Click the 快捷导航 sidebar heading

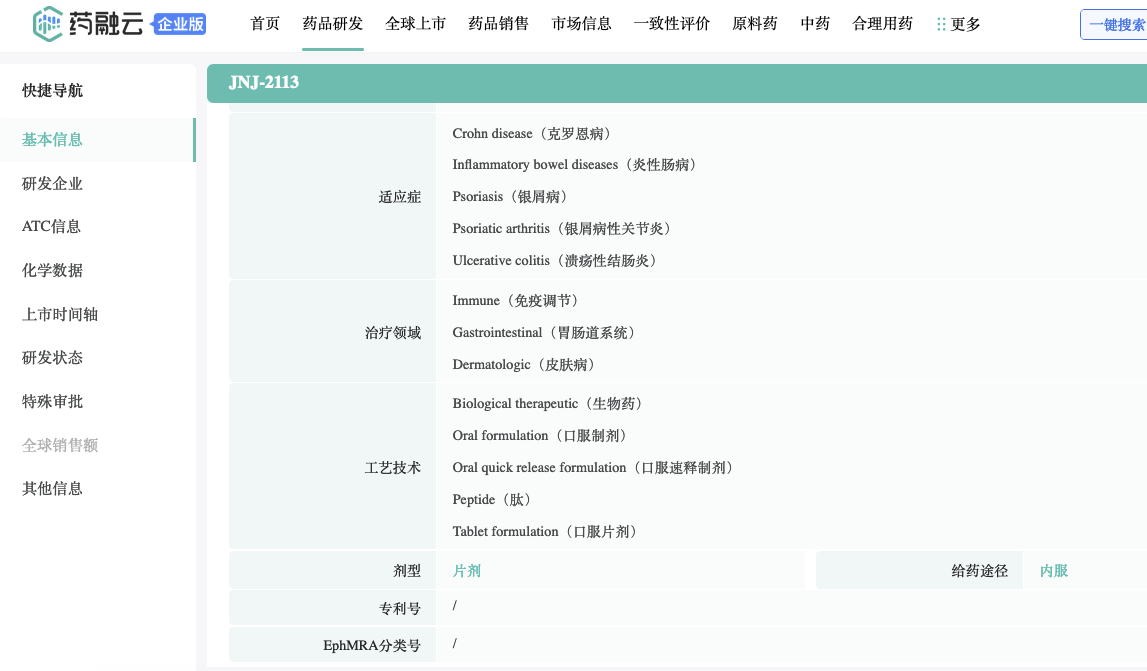tap(52, 91)
